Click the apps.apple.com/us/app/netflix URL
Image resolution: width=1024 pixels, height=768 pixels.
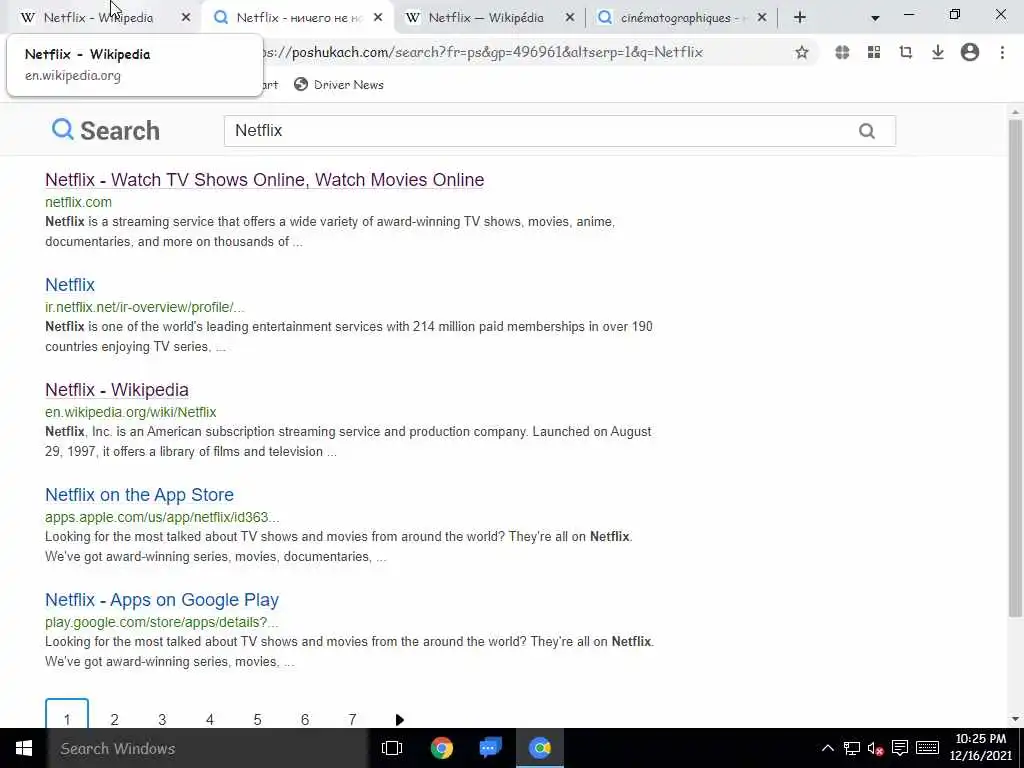click(x=162, y=517)
